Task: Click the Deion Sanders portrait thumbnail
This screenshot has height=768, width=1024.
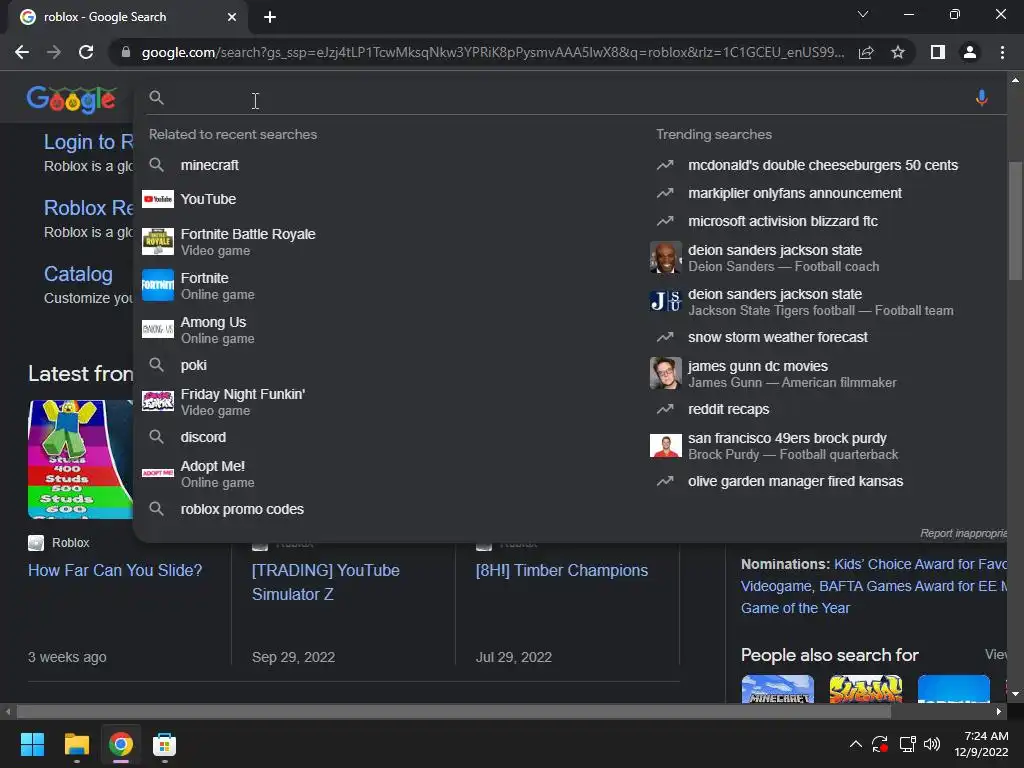Action: tap(665, 258)
